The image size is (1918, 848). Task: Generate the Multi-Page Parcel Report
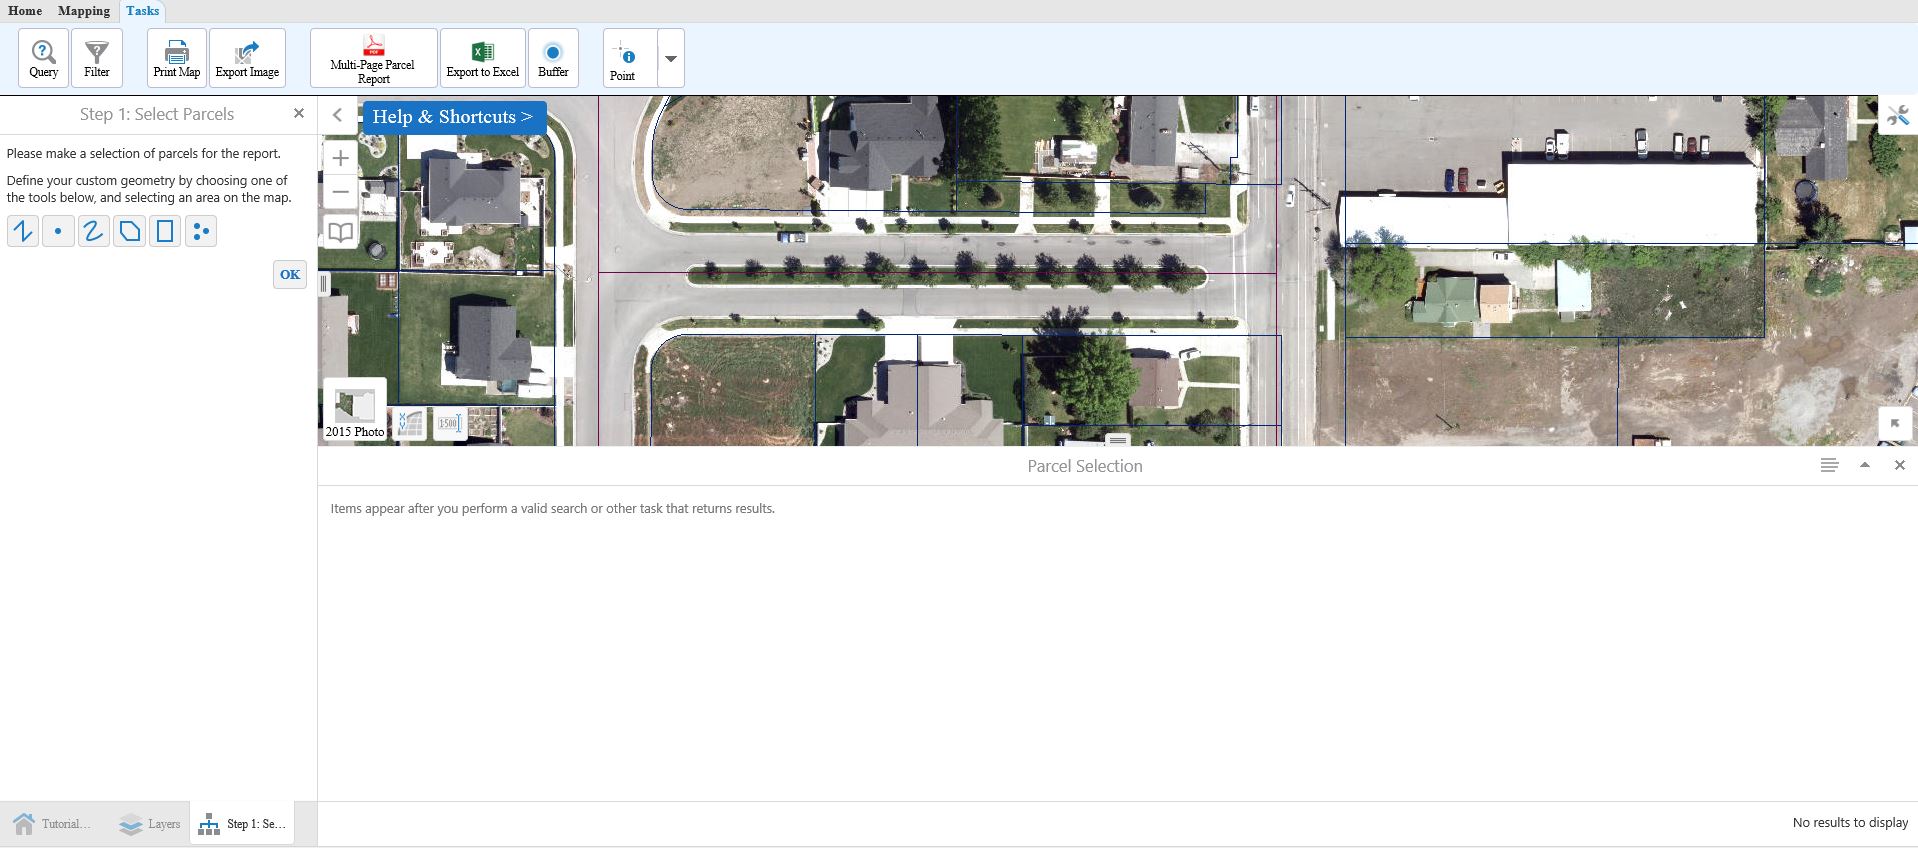(373, 58)
